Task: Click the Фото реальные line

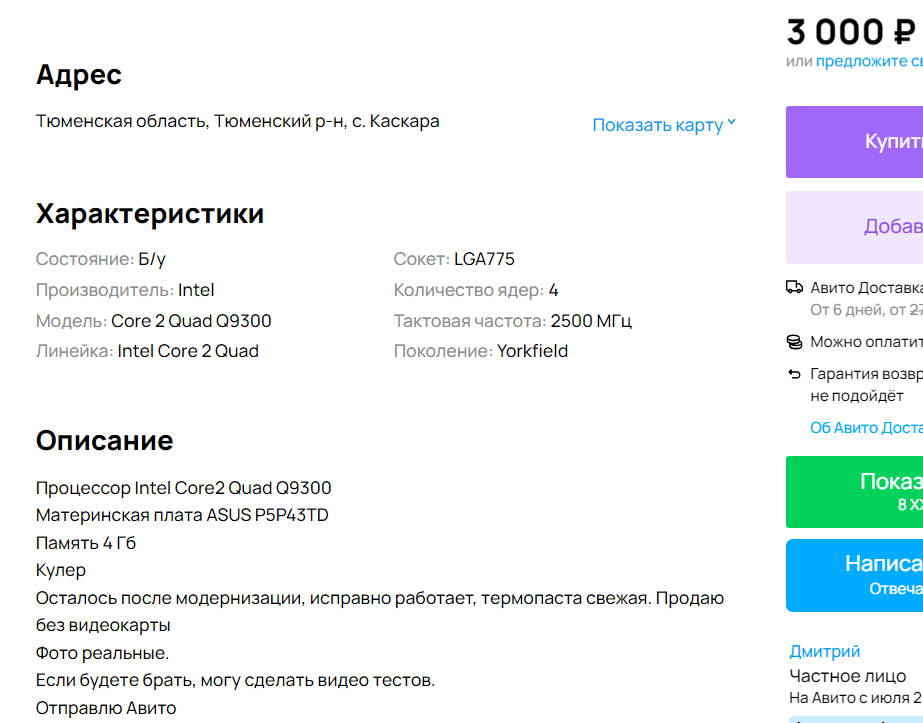Action: tap(102, 653)
